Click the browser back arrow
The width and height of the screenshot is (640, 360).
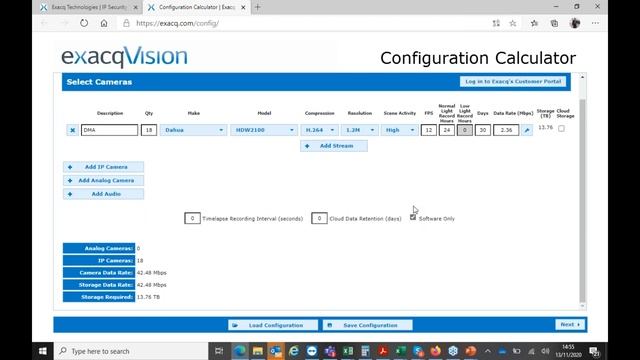click(44, 23)
